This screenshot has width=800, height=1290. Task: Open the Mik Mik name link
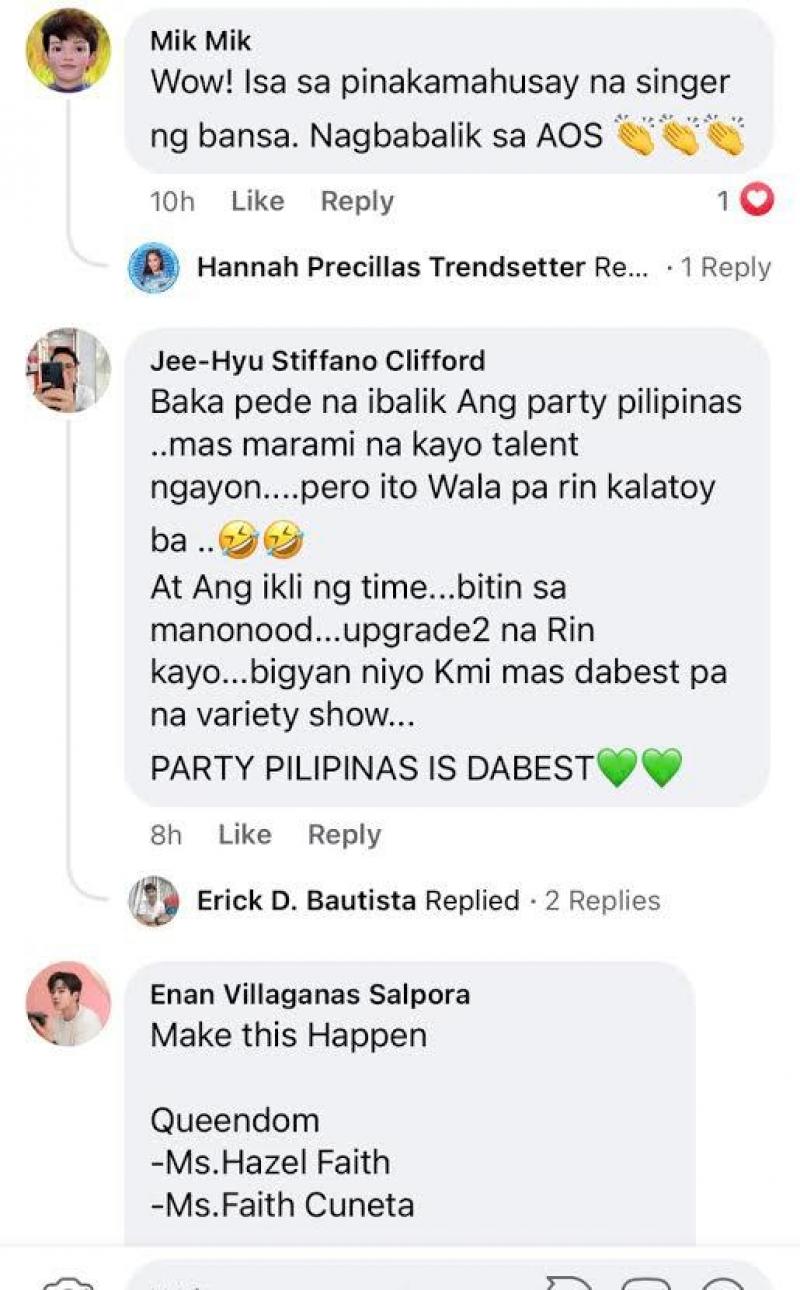tap(201, 41)
